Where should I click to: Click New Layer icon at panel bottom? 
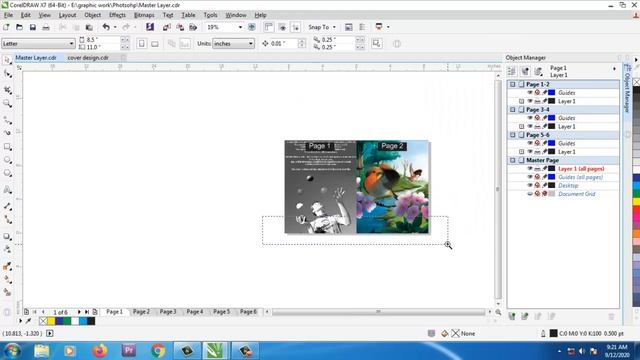tap(512, 316)
